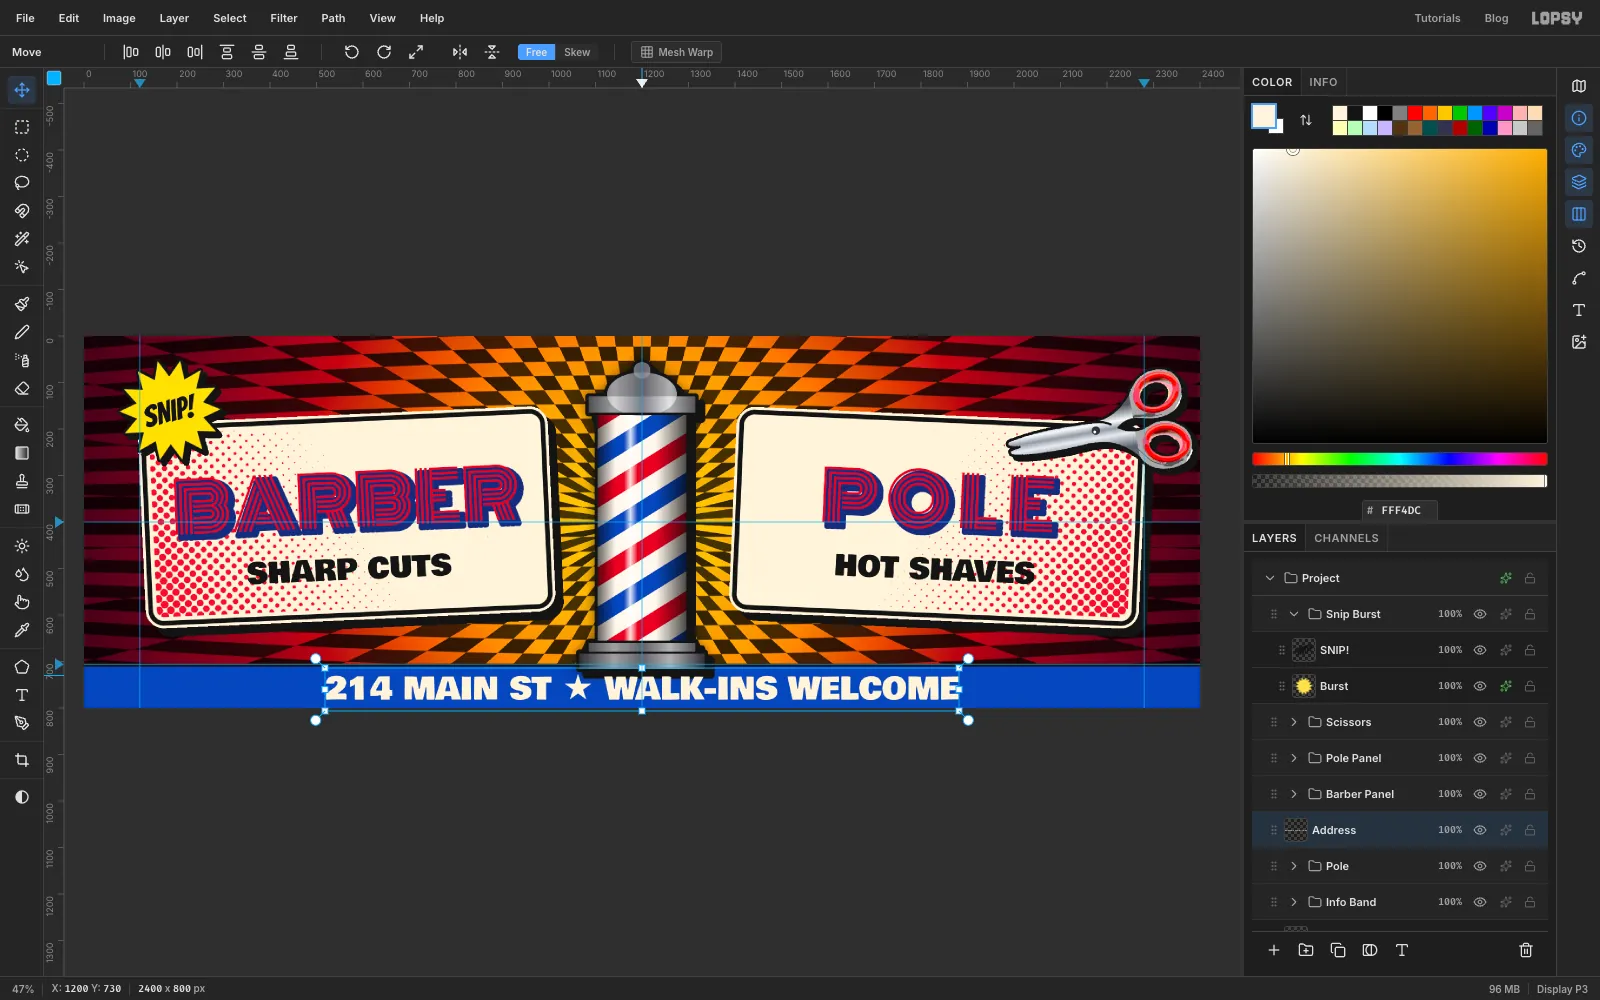Hide the Address layer
Screen dimensions: 1600x1000
1480,830
